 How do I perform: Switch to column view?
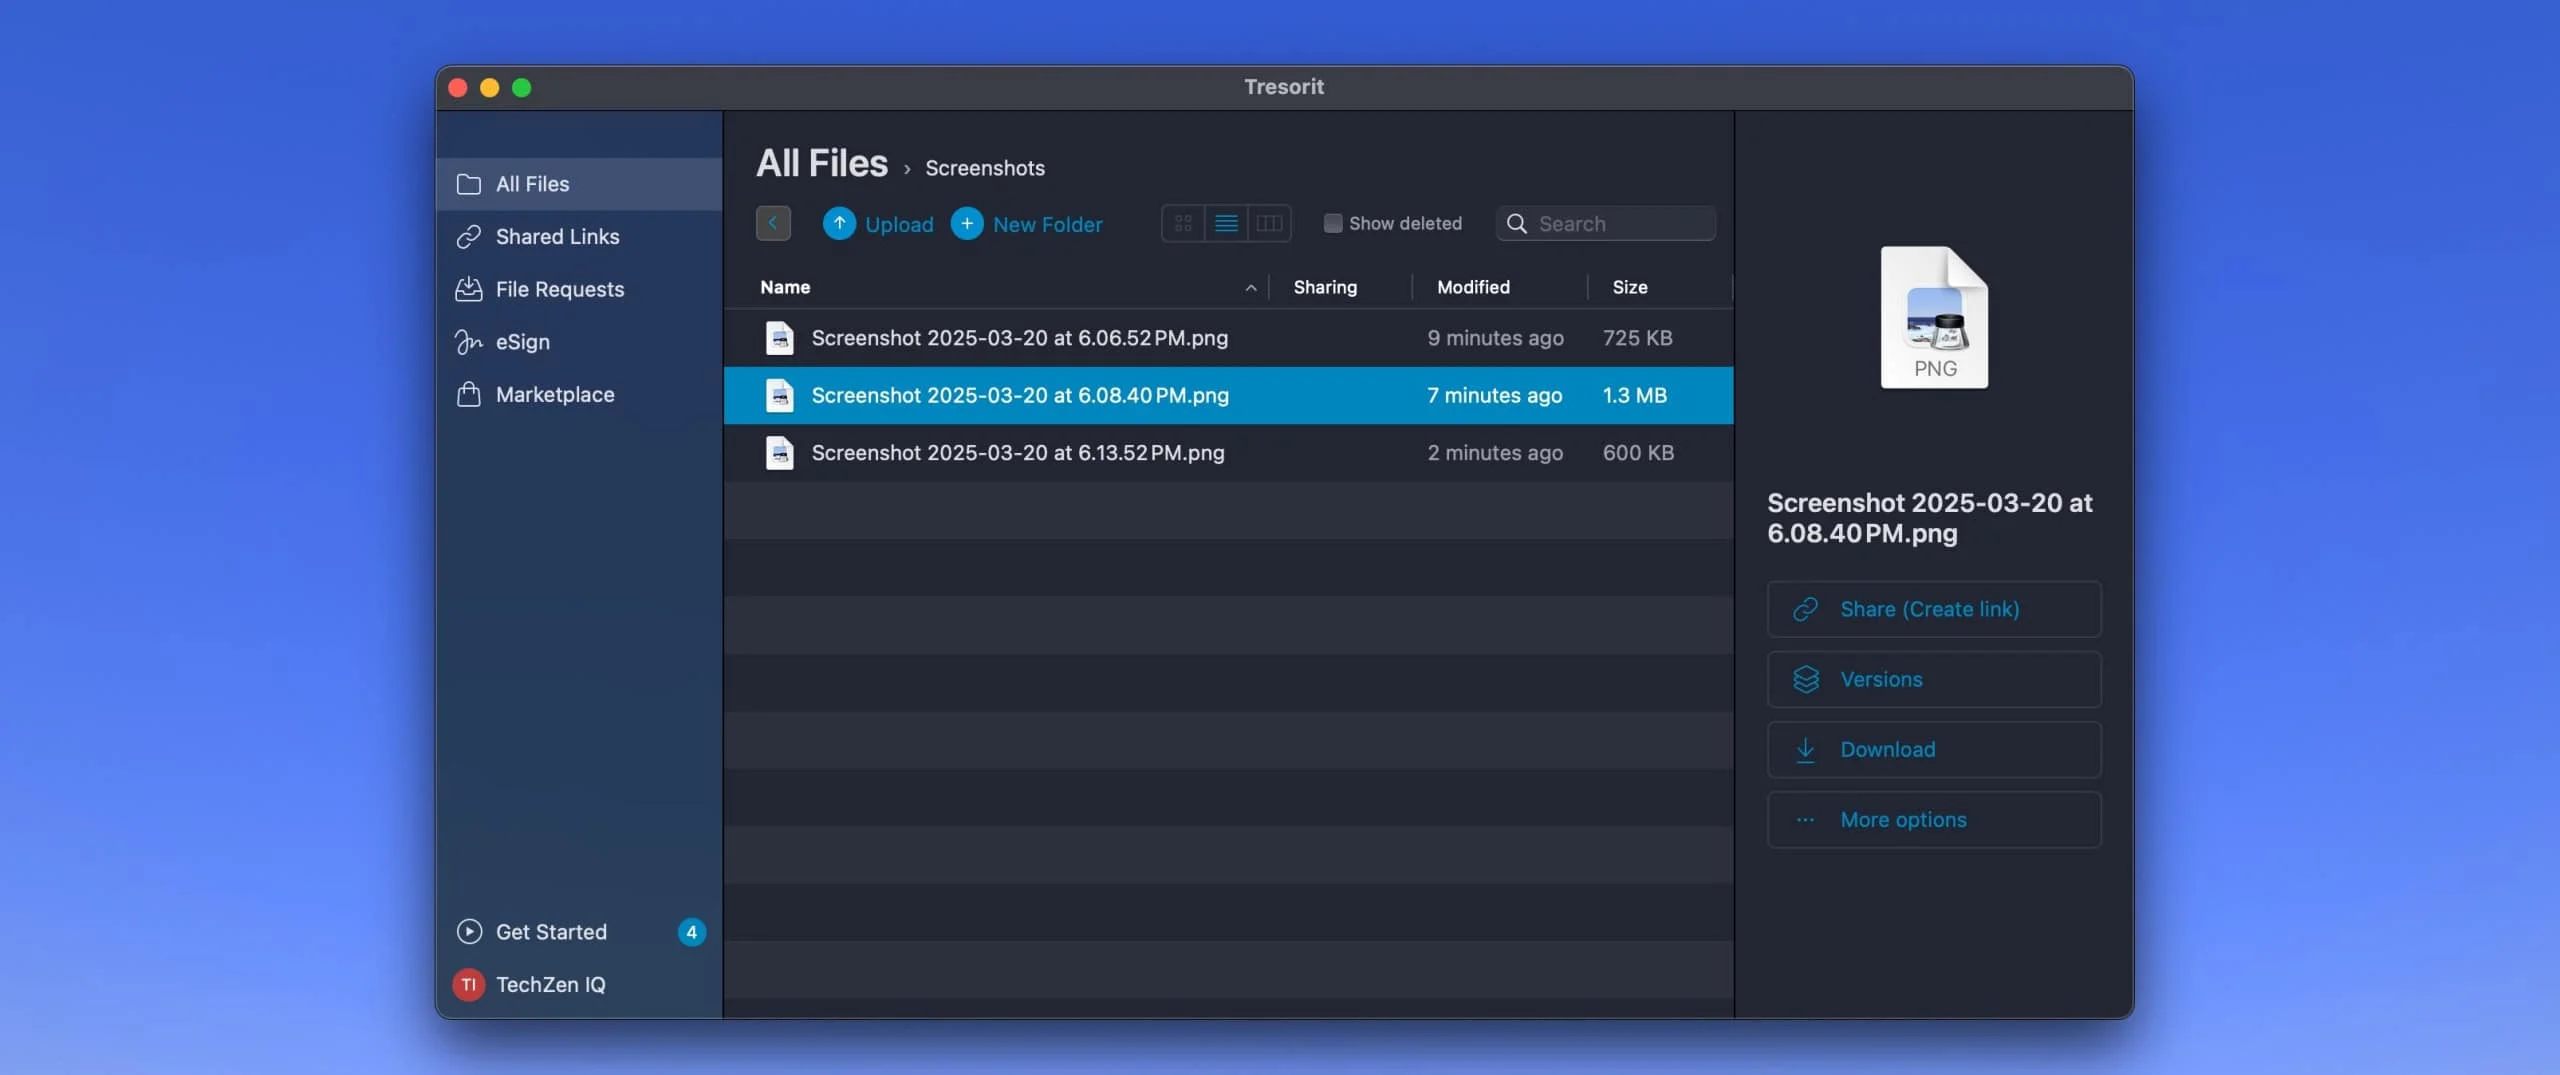(x=1269, y=223)
